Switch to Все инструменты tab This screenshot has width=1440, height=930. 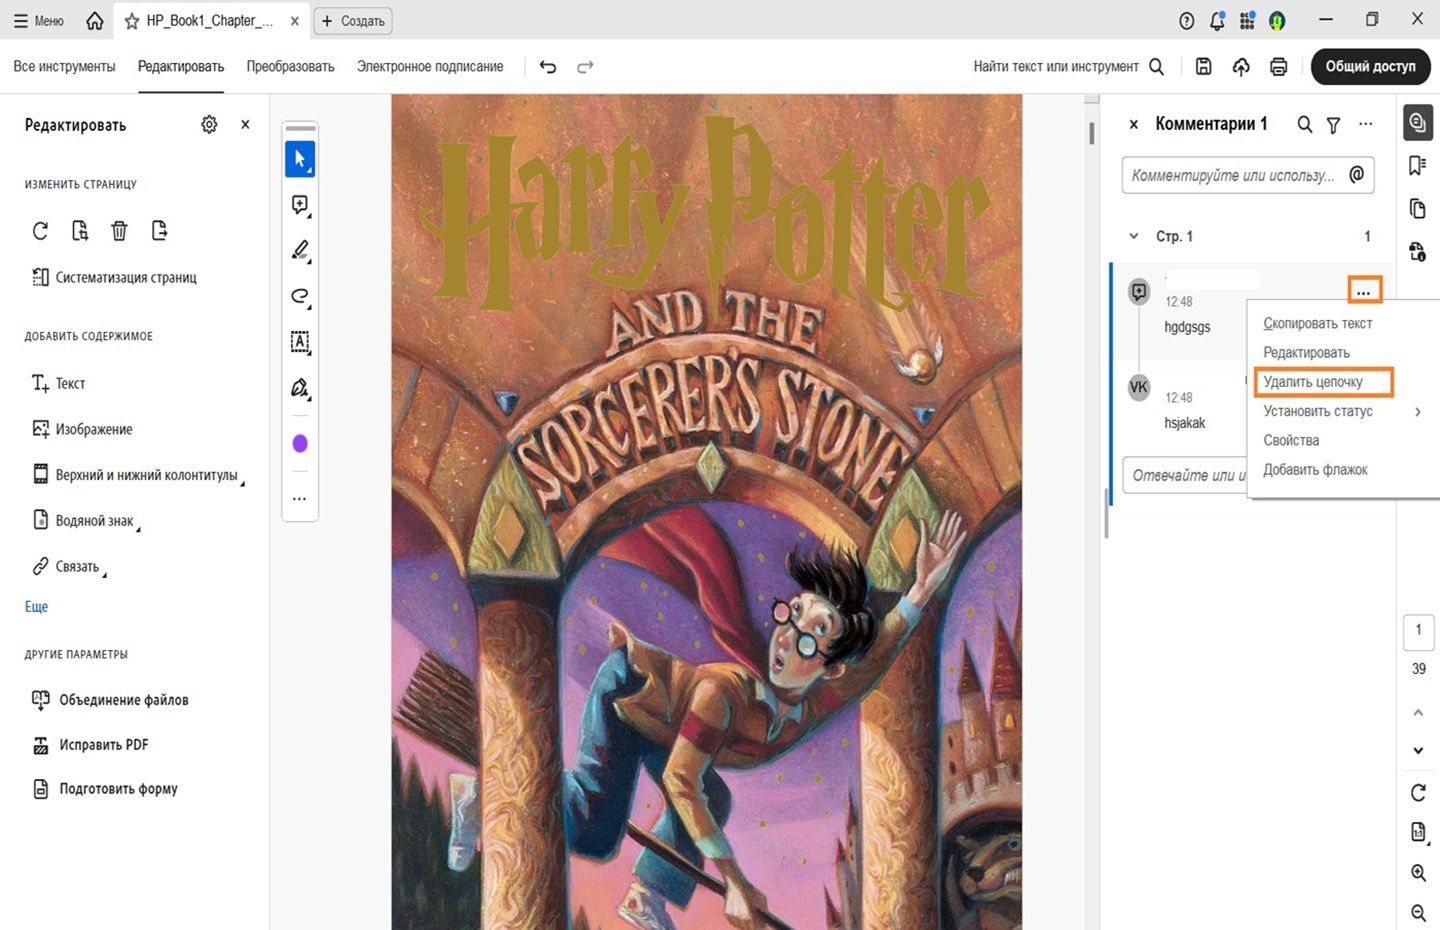point(64,67)
